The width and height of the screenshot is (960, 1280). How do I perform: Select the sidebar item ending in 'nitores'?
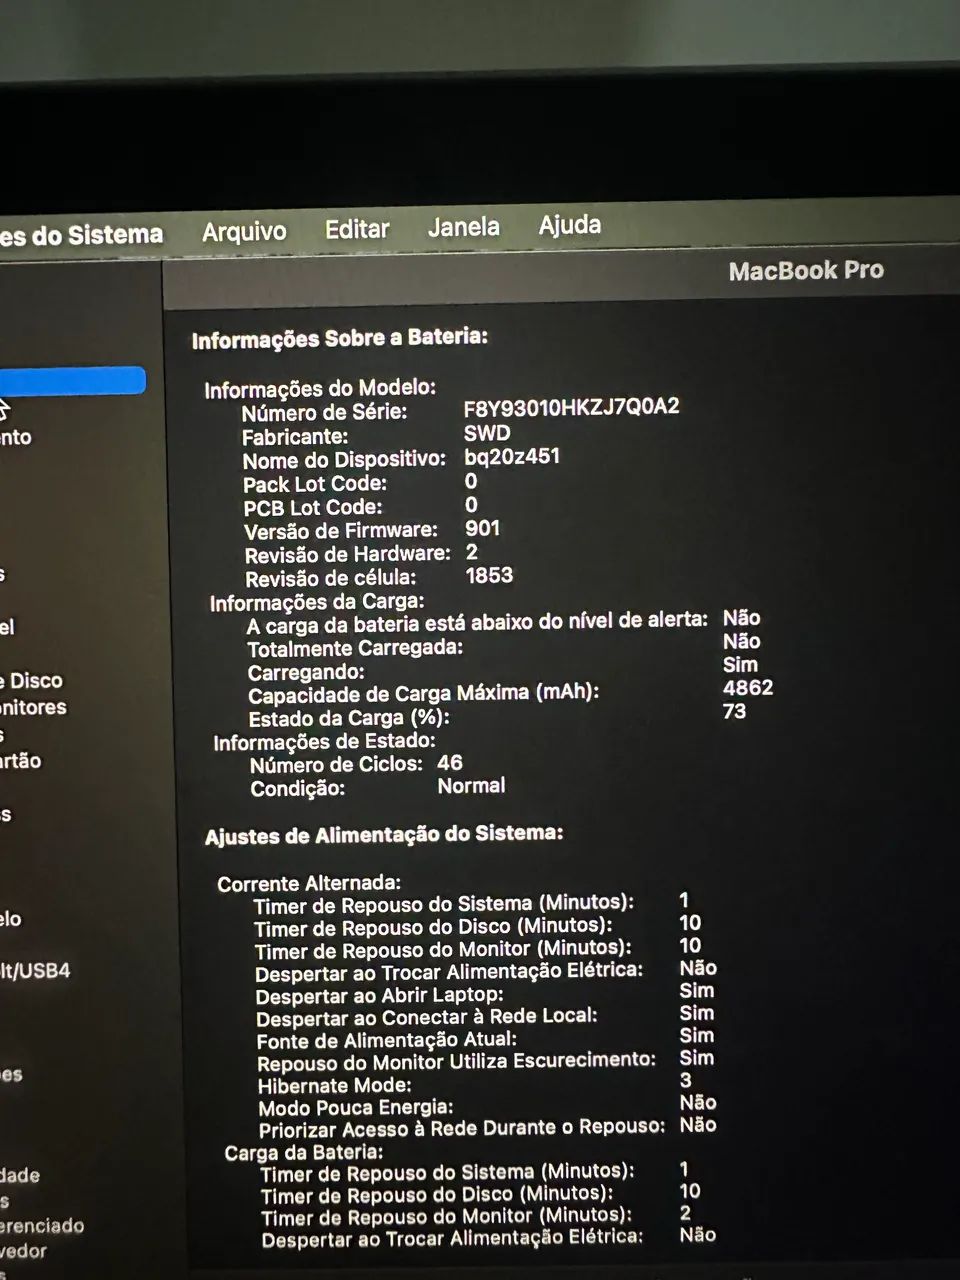[33, 707]
